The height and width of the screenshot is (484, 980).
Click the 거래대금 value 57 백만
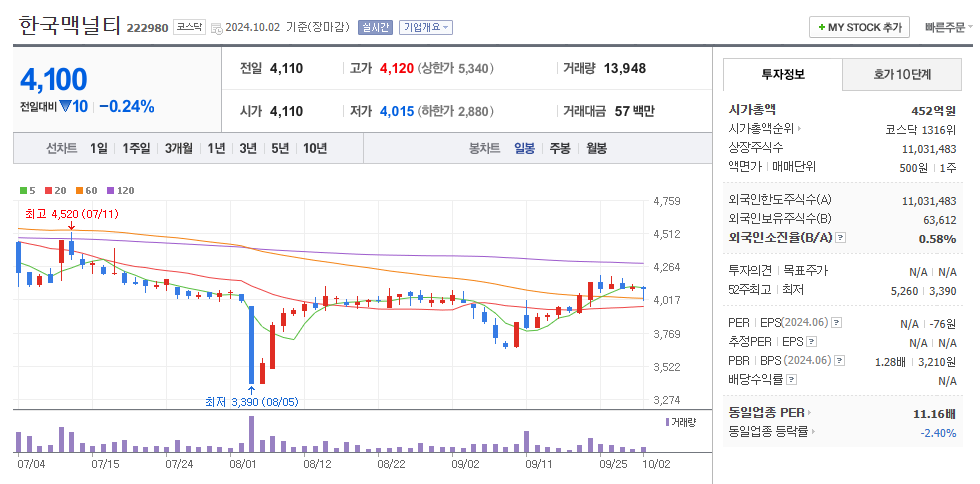click(x=634, y=111)
